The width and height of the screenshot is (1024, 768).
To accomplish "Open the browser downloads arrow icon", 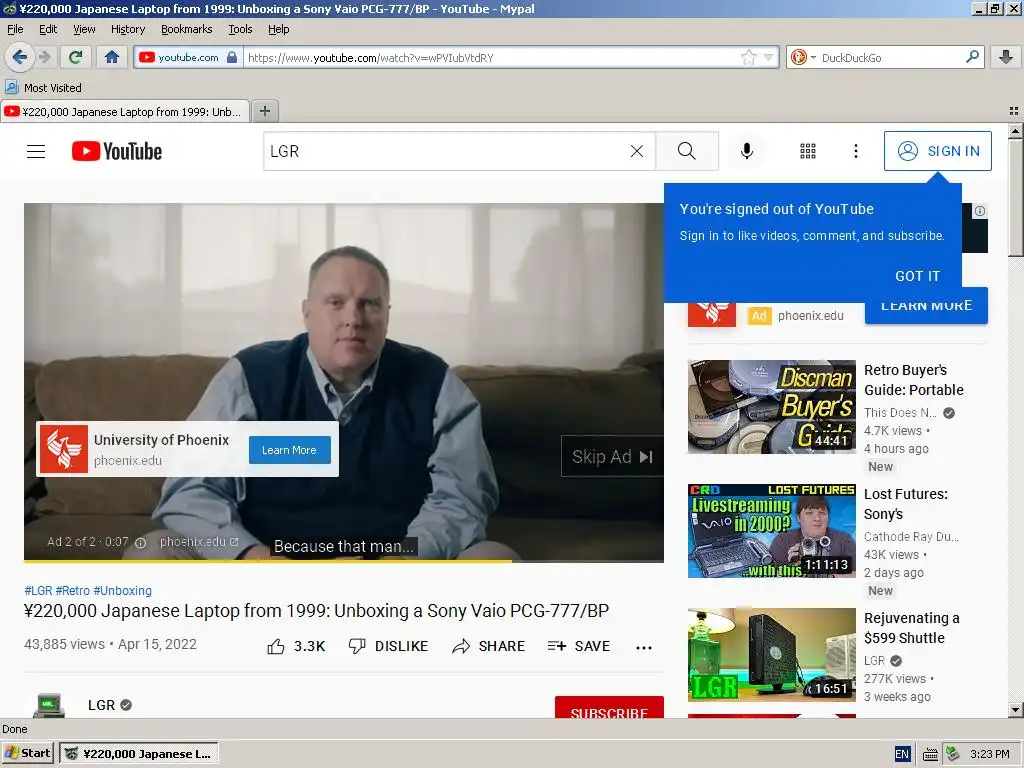I will point(1006,57).
